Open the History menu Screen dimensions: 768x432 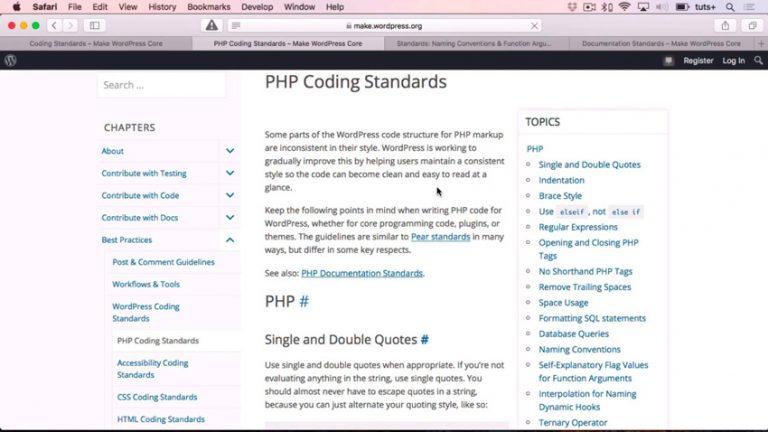tap(162, 7)
